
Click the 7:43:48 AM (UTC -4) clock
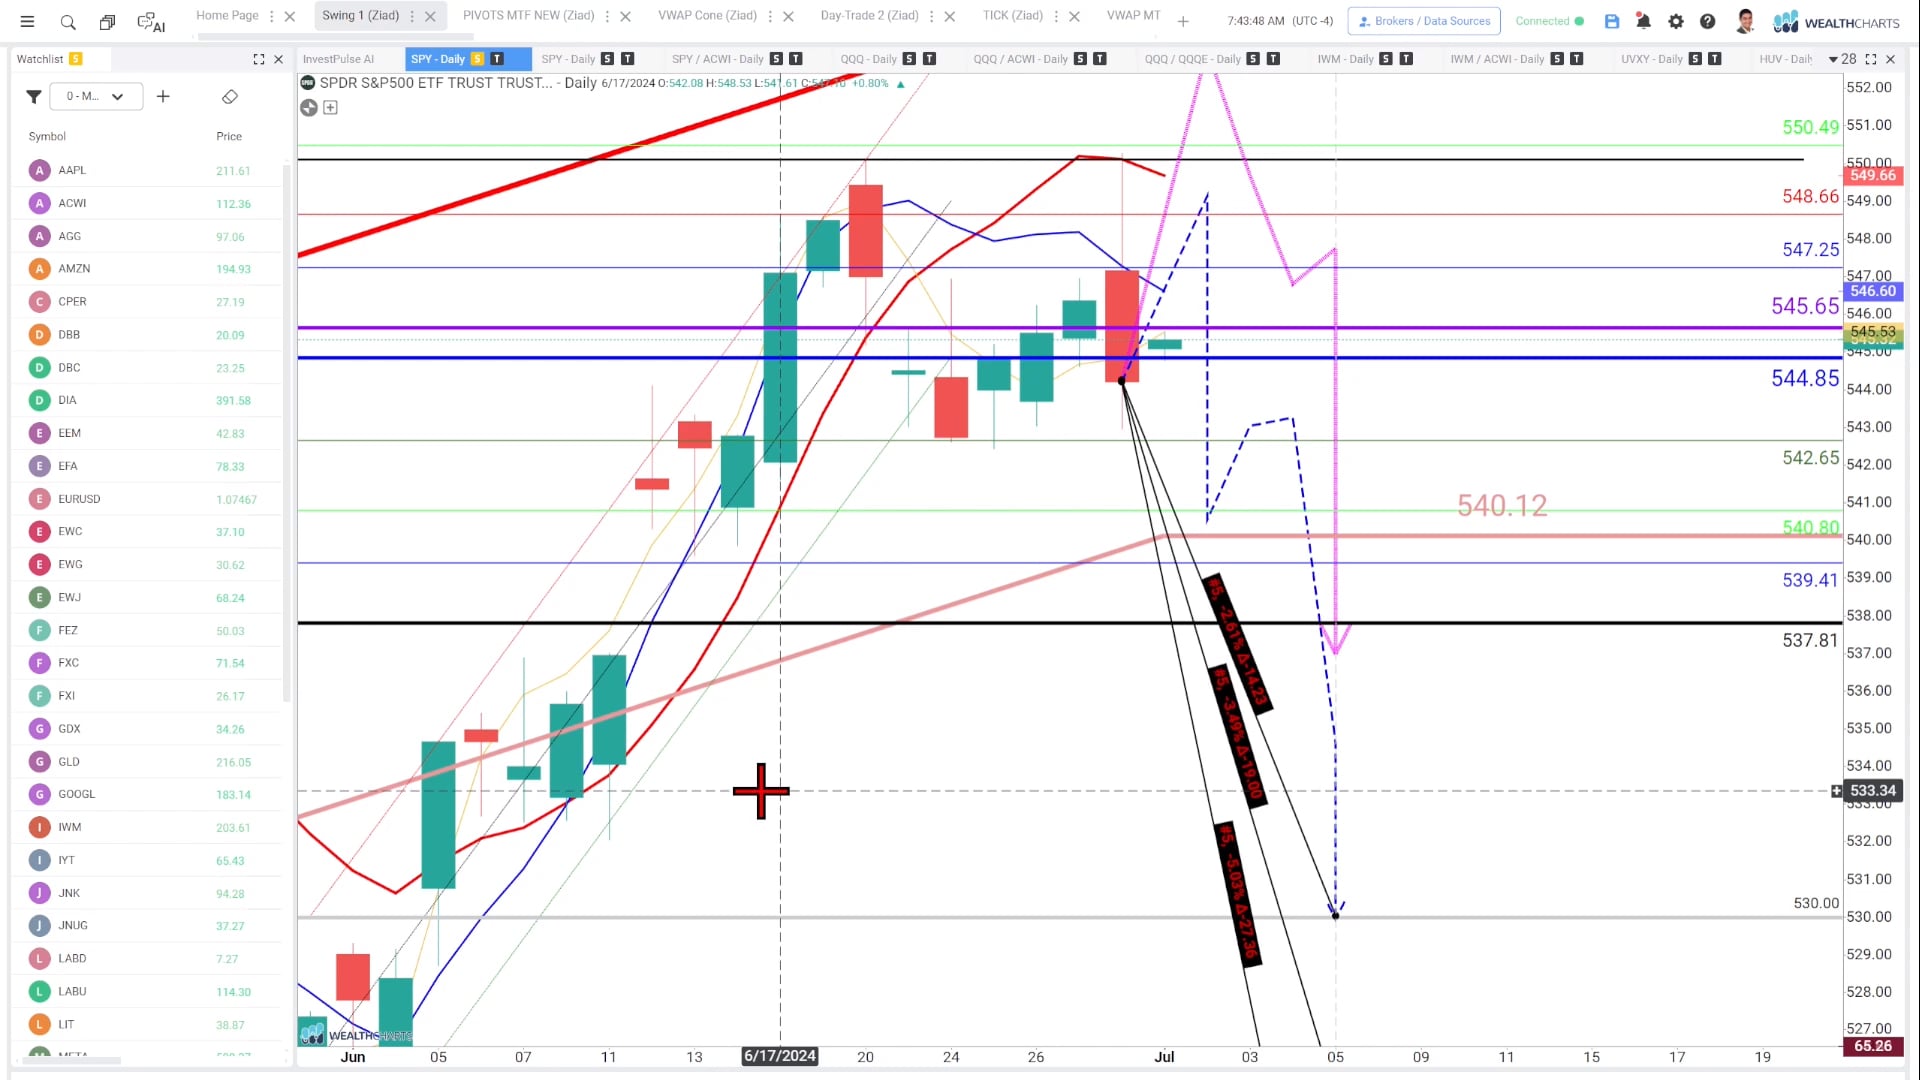coord(1280,21)
